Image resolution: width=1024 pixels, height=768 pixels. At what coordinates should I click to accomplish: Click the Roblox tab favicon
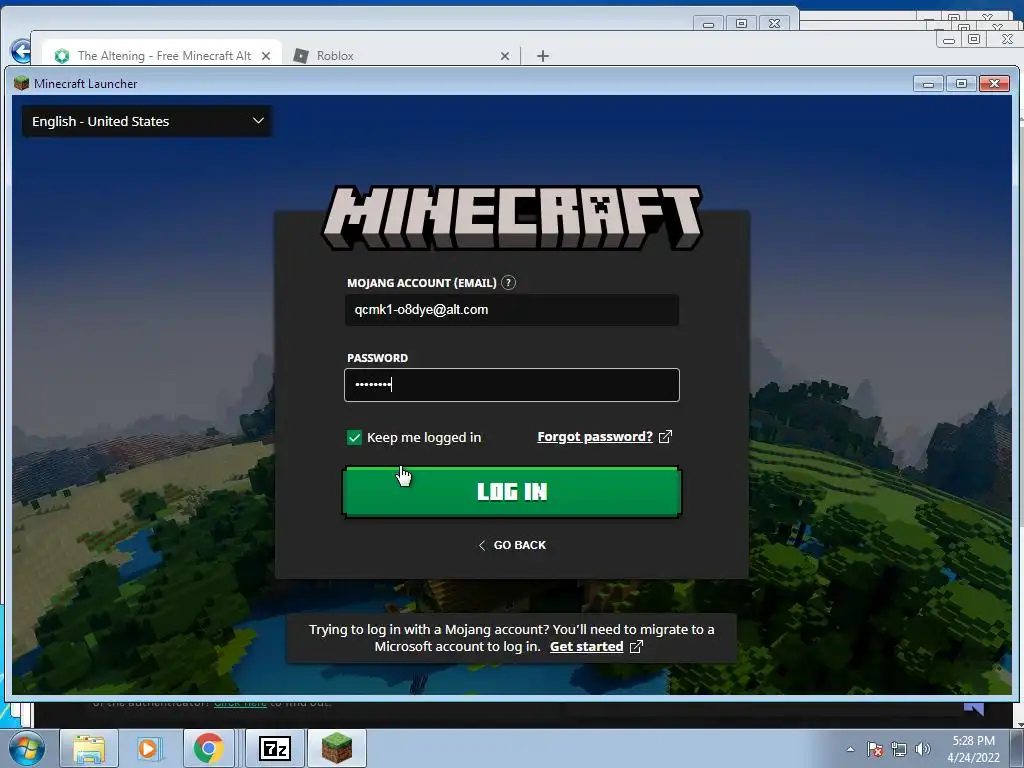tap(301, 56)
